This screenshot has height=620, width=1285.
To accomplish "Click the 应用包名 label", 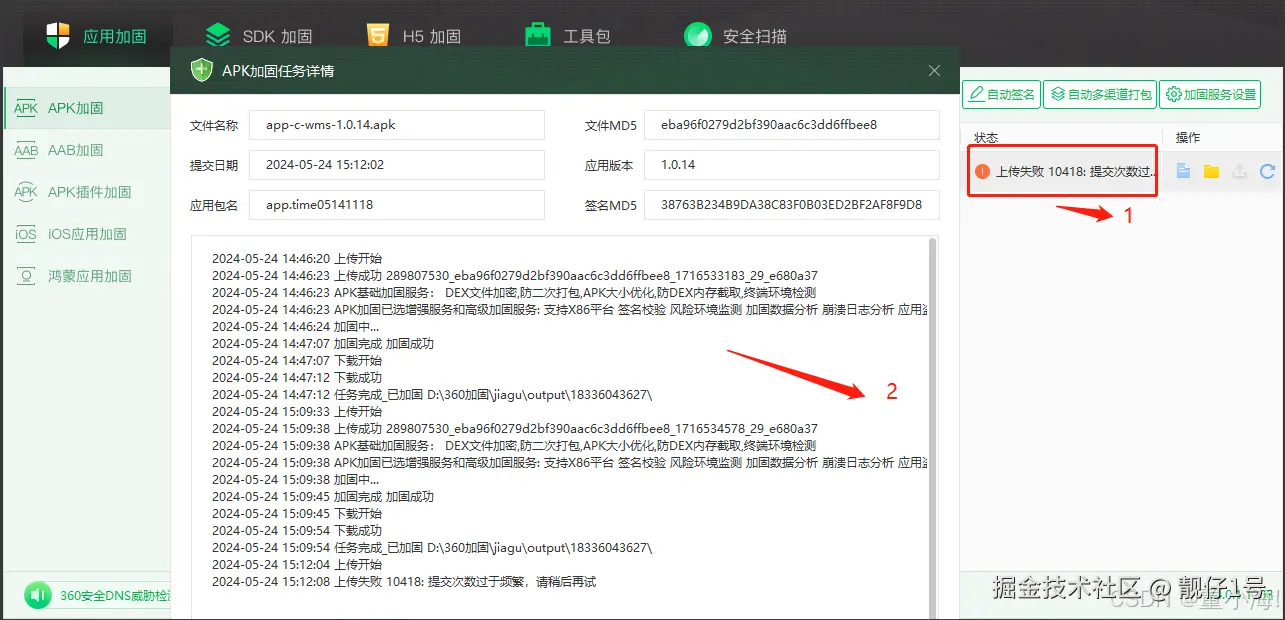I will tap(214, 205).
